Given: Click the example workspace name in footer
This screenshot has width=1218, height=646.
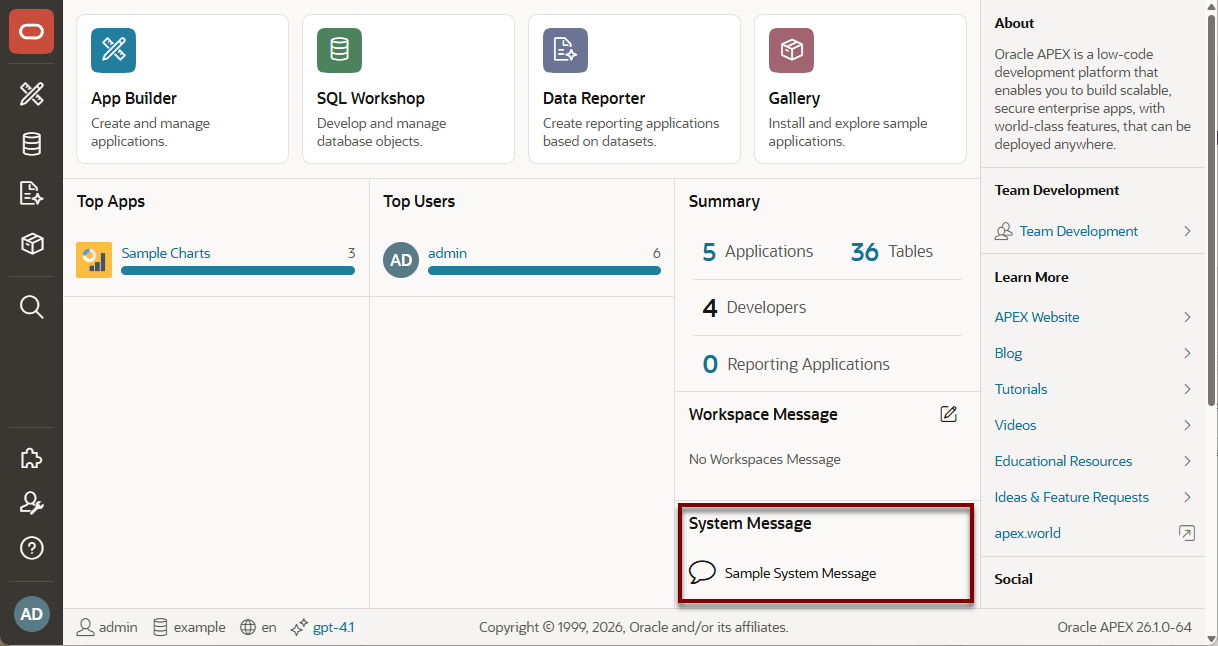Looking at the screenshot, I should [x=200, y=627].
